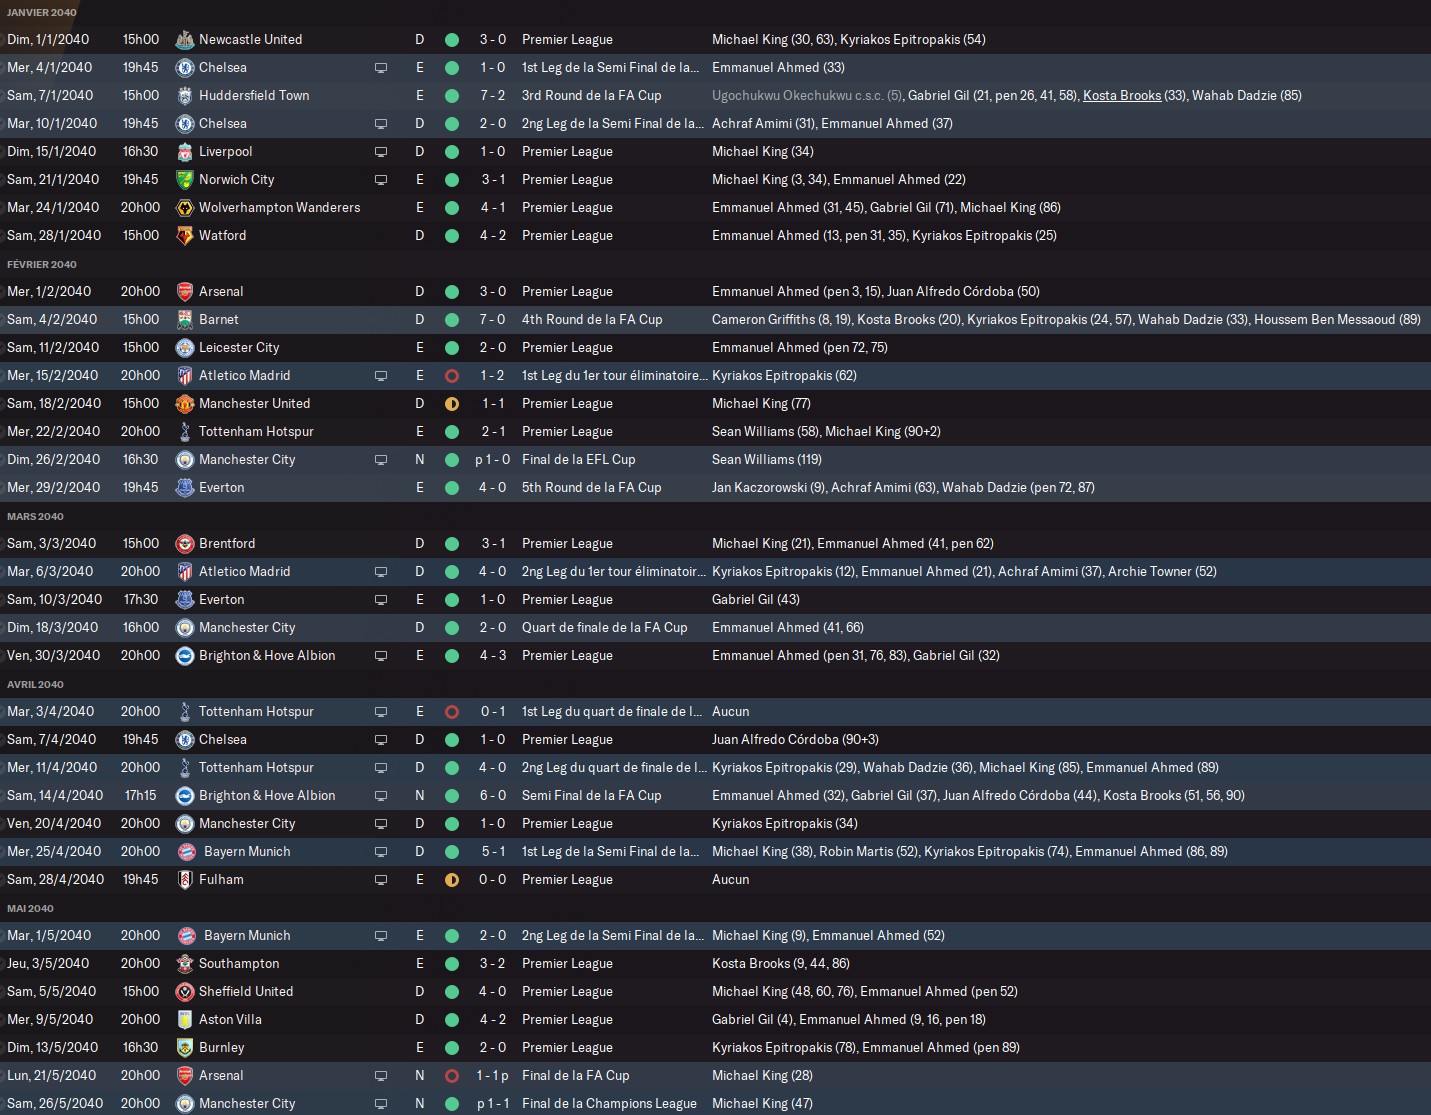
Task: Click the Brentford club crest
Action: [x=184, y=544]
